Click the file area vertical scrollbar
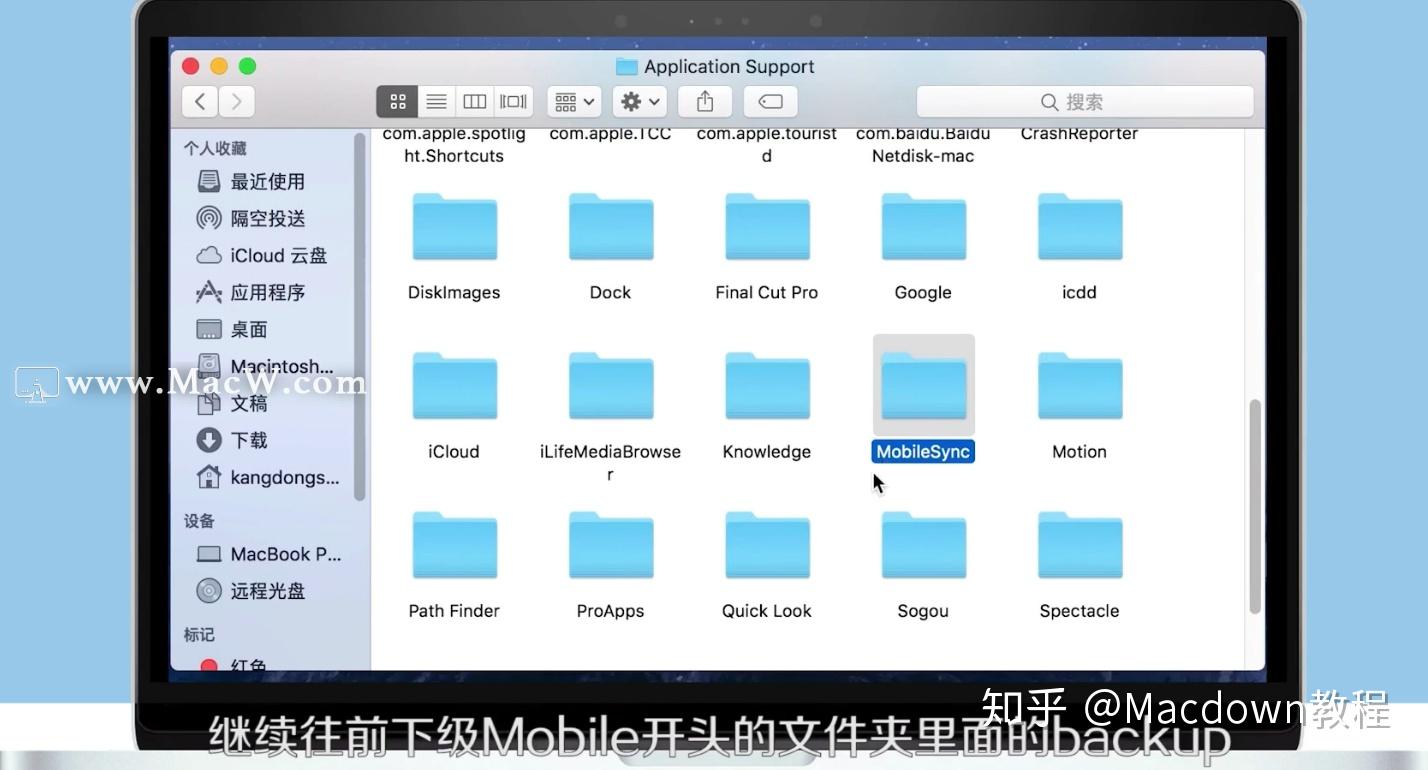This screenshot has height=770, width=1428. pyautogui.click(x=1255, y=506)
